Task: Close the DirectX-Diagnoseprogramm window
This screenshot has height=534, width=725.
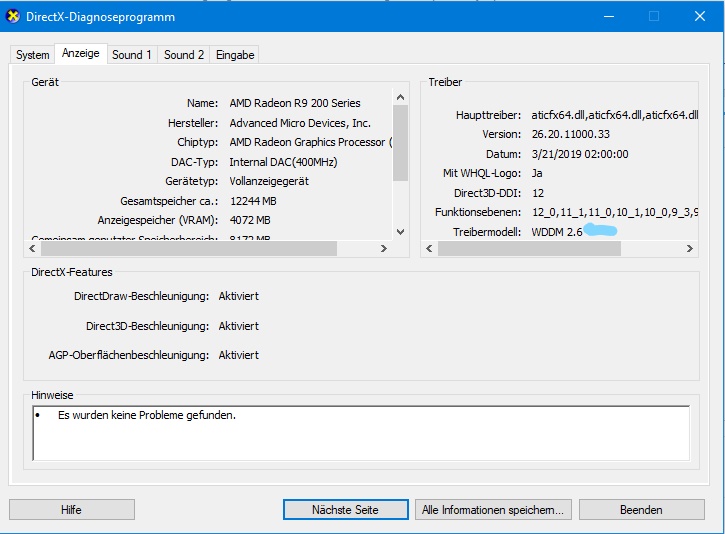Action: (x=700, y=17)
